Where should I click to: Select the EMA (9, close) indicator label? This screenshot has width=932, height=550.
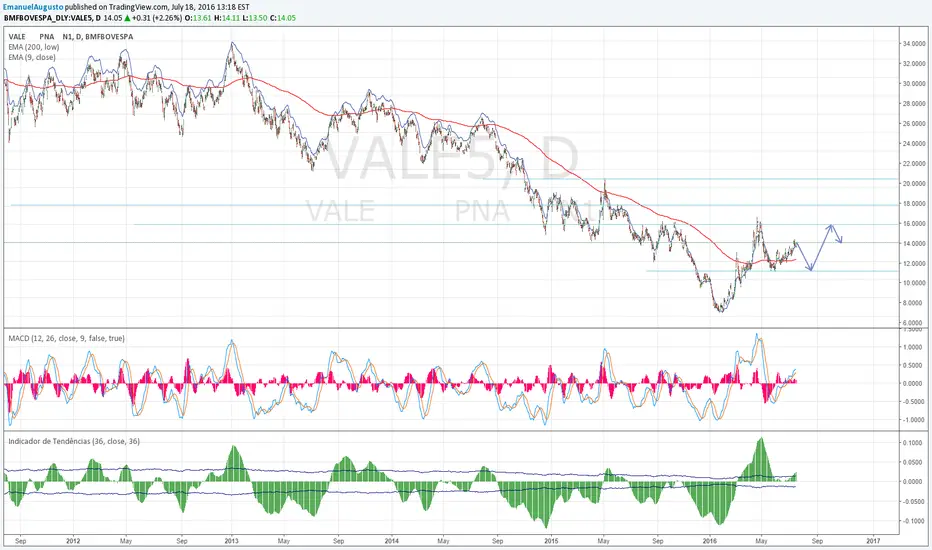[x=32, y=57]
